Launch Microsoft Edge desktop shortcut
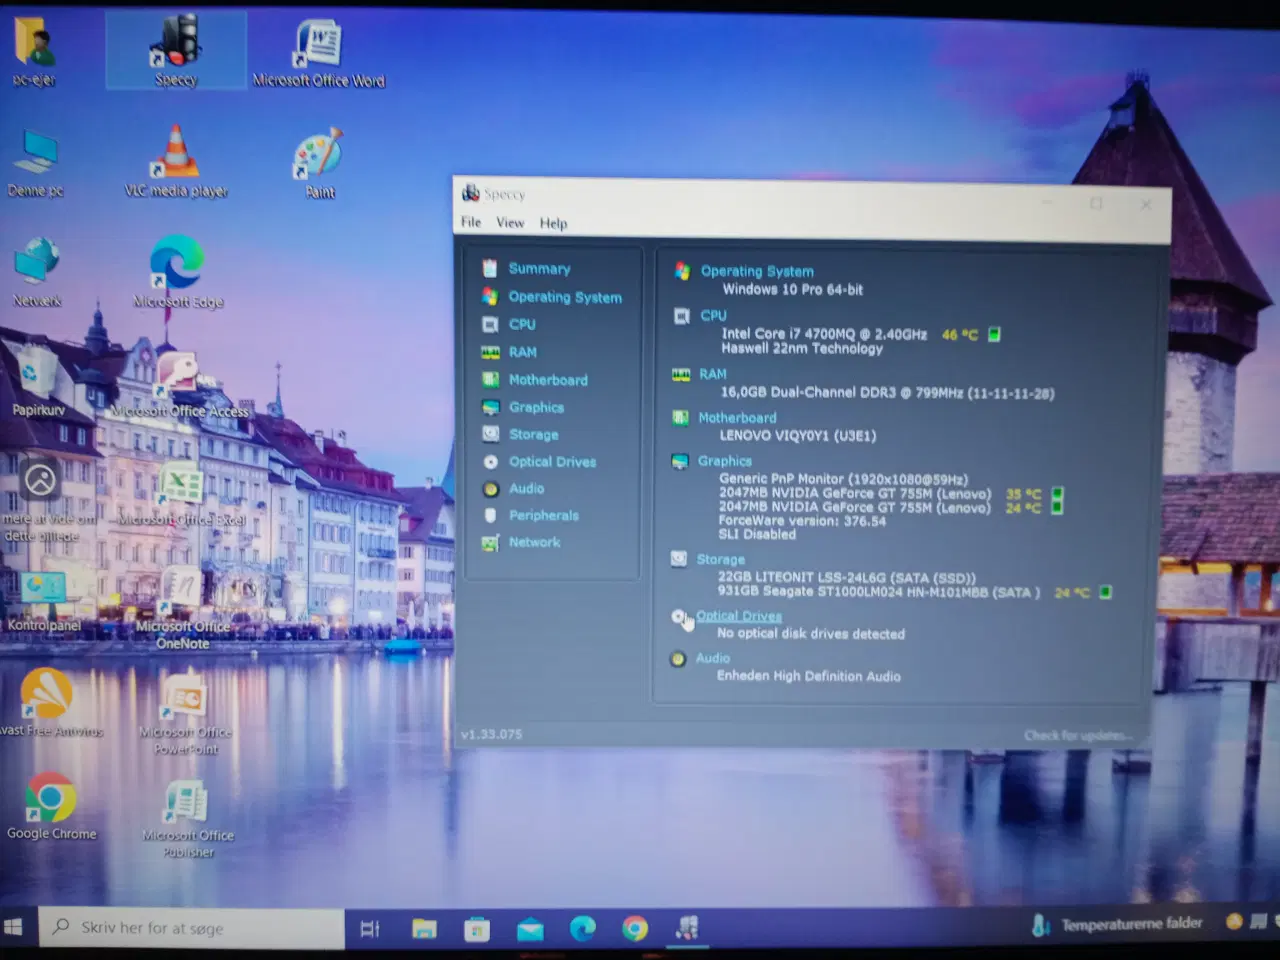This screenshot has width=1280, height=960. point(178,272)
